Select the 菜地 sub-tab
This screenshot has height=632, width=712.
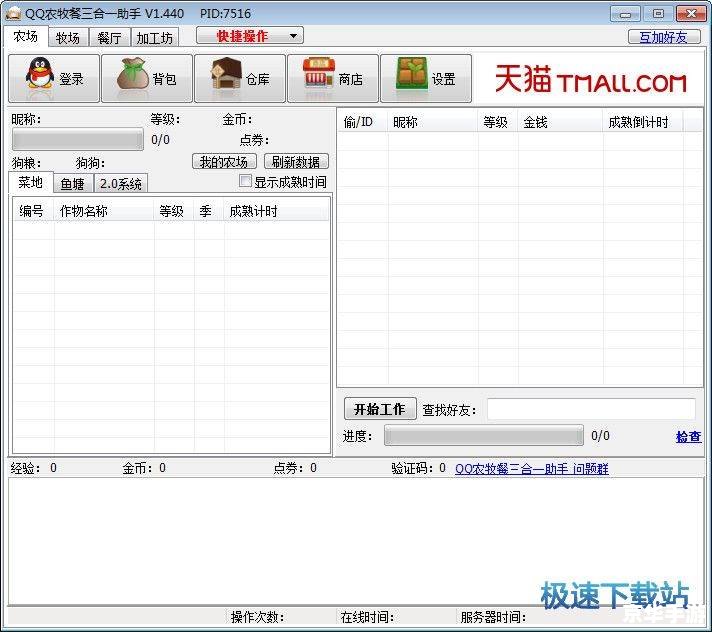(30, 183)
